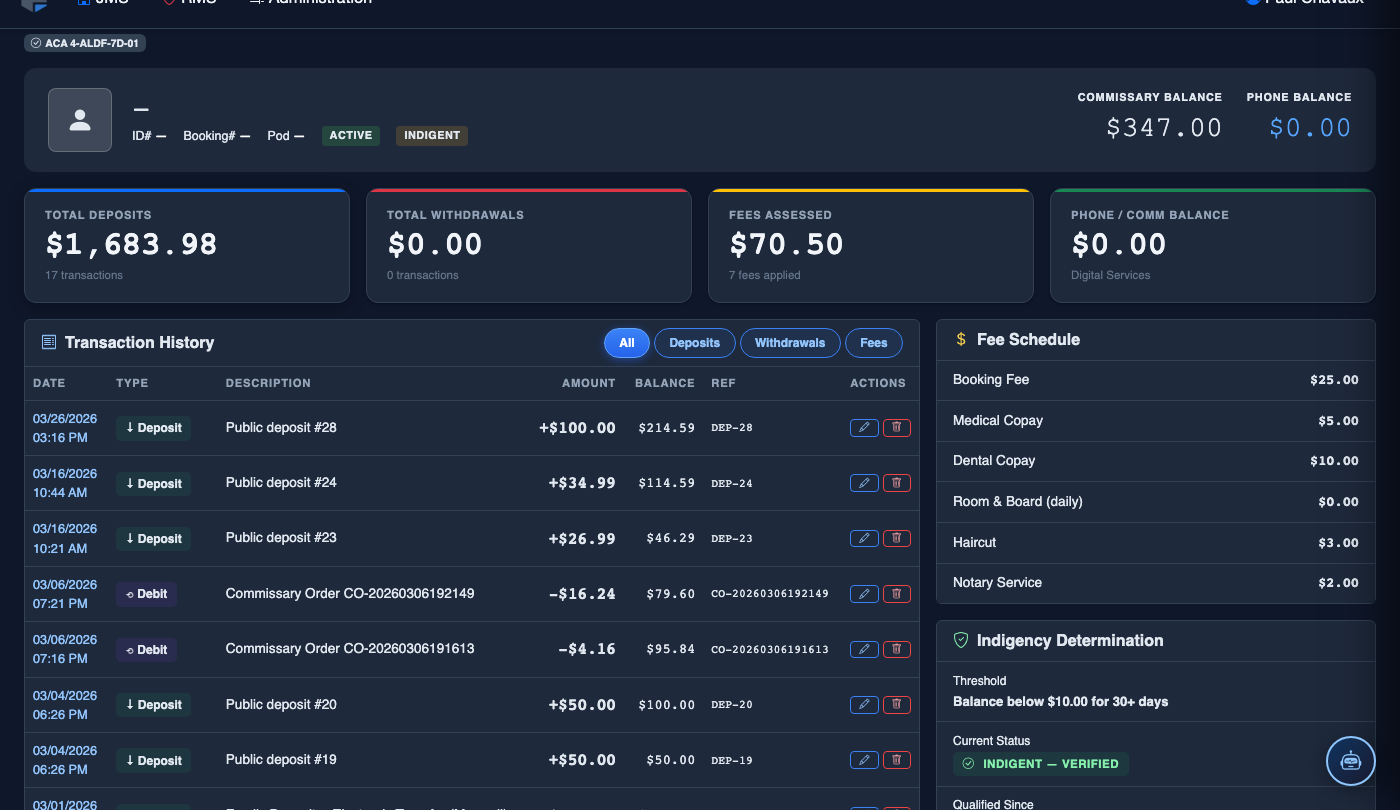Click the Total Deposits $1,683.98 card
This screenshot has width=1400, height=810.
pos(187,245)
